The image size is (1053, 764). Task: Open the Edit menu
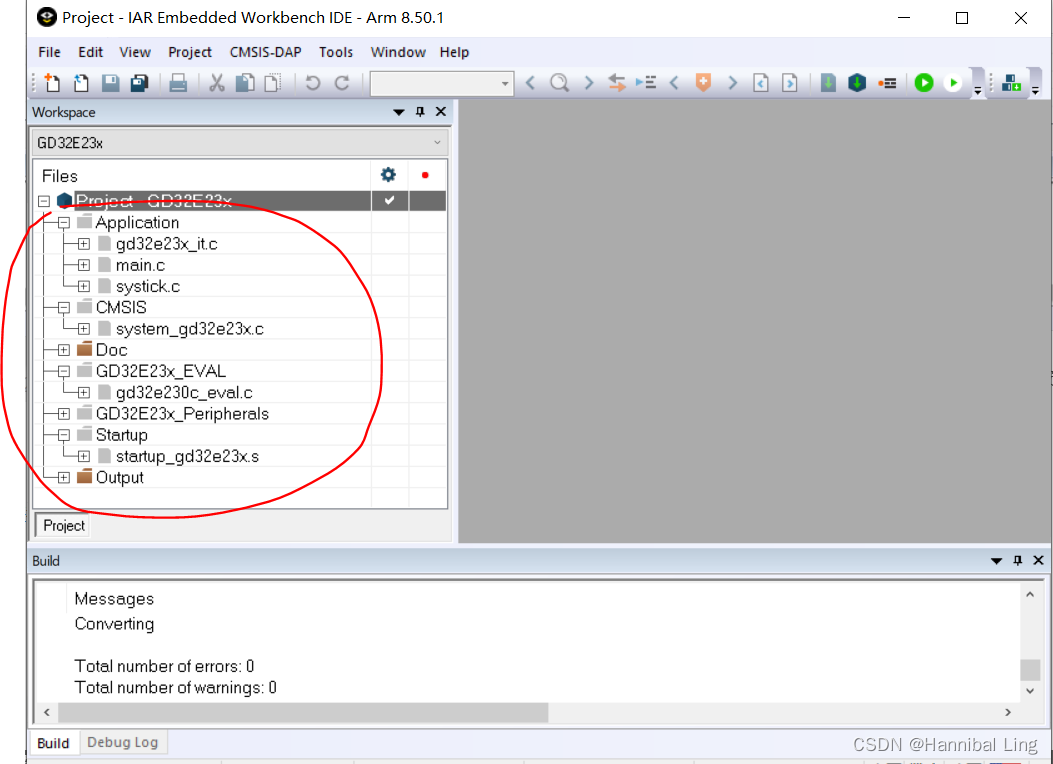click(91, 52)
